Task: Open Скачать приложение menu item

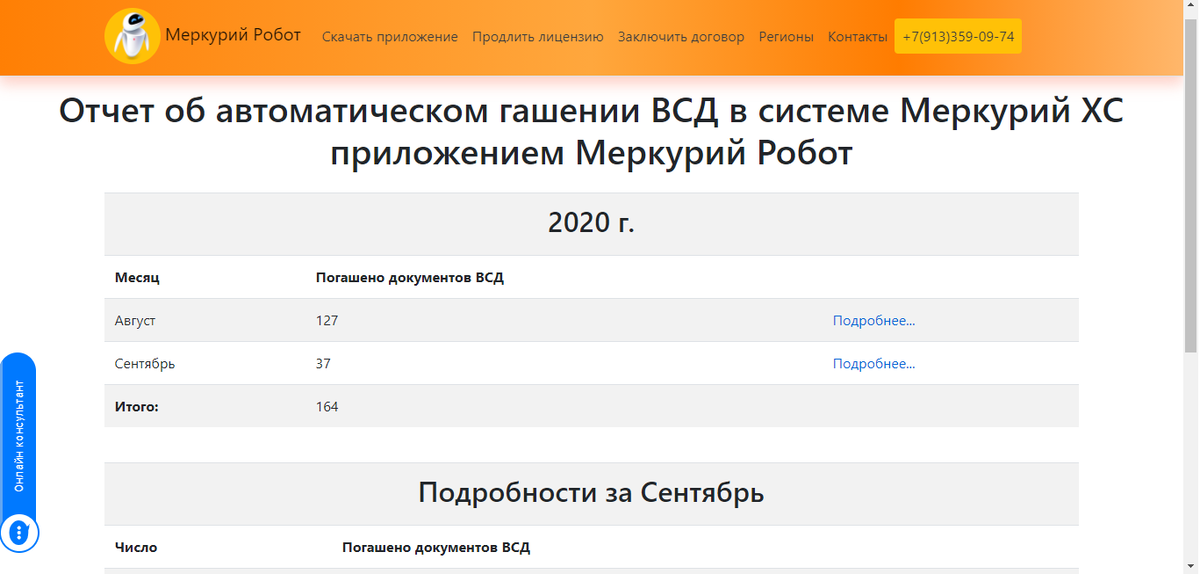Action: pyautogui.click(x=390, y=37)
